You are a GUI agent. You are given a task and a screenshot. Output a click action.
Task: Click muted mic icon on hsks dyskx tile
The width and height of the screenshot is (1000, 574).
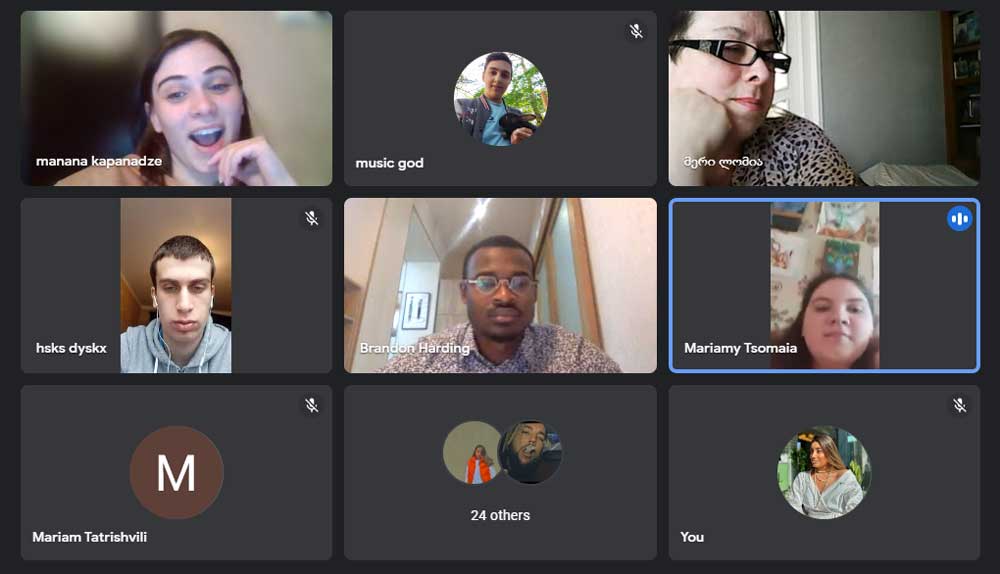[x=311, y=218]
